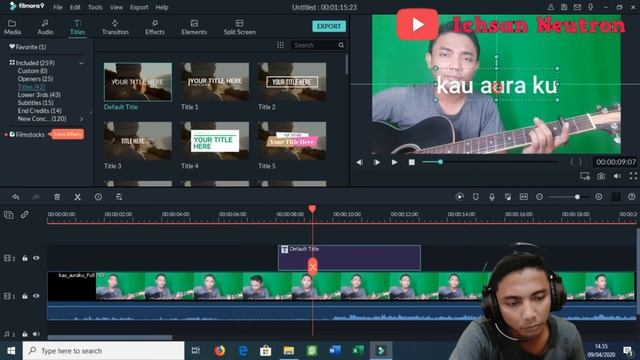The width and height of the screenshot is (640, 360).
Task: Click the render preview icon
Action: tap(460, 197)
